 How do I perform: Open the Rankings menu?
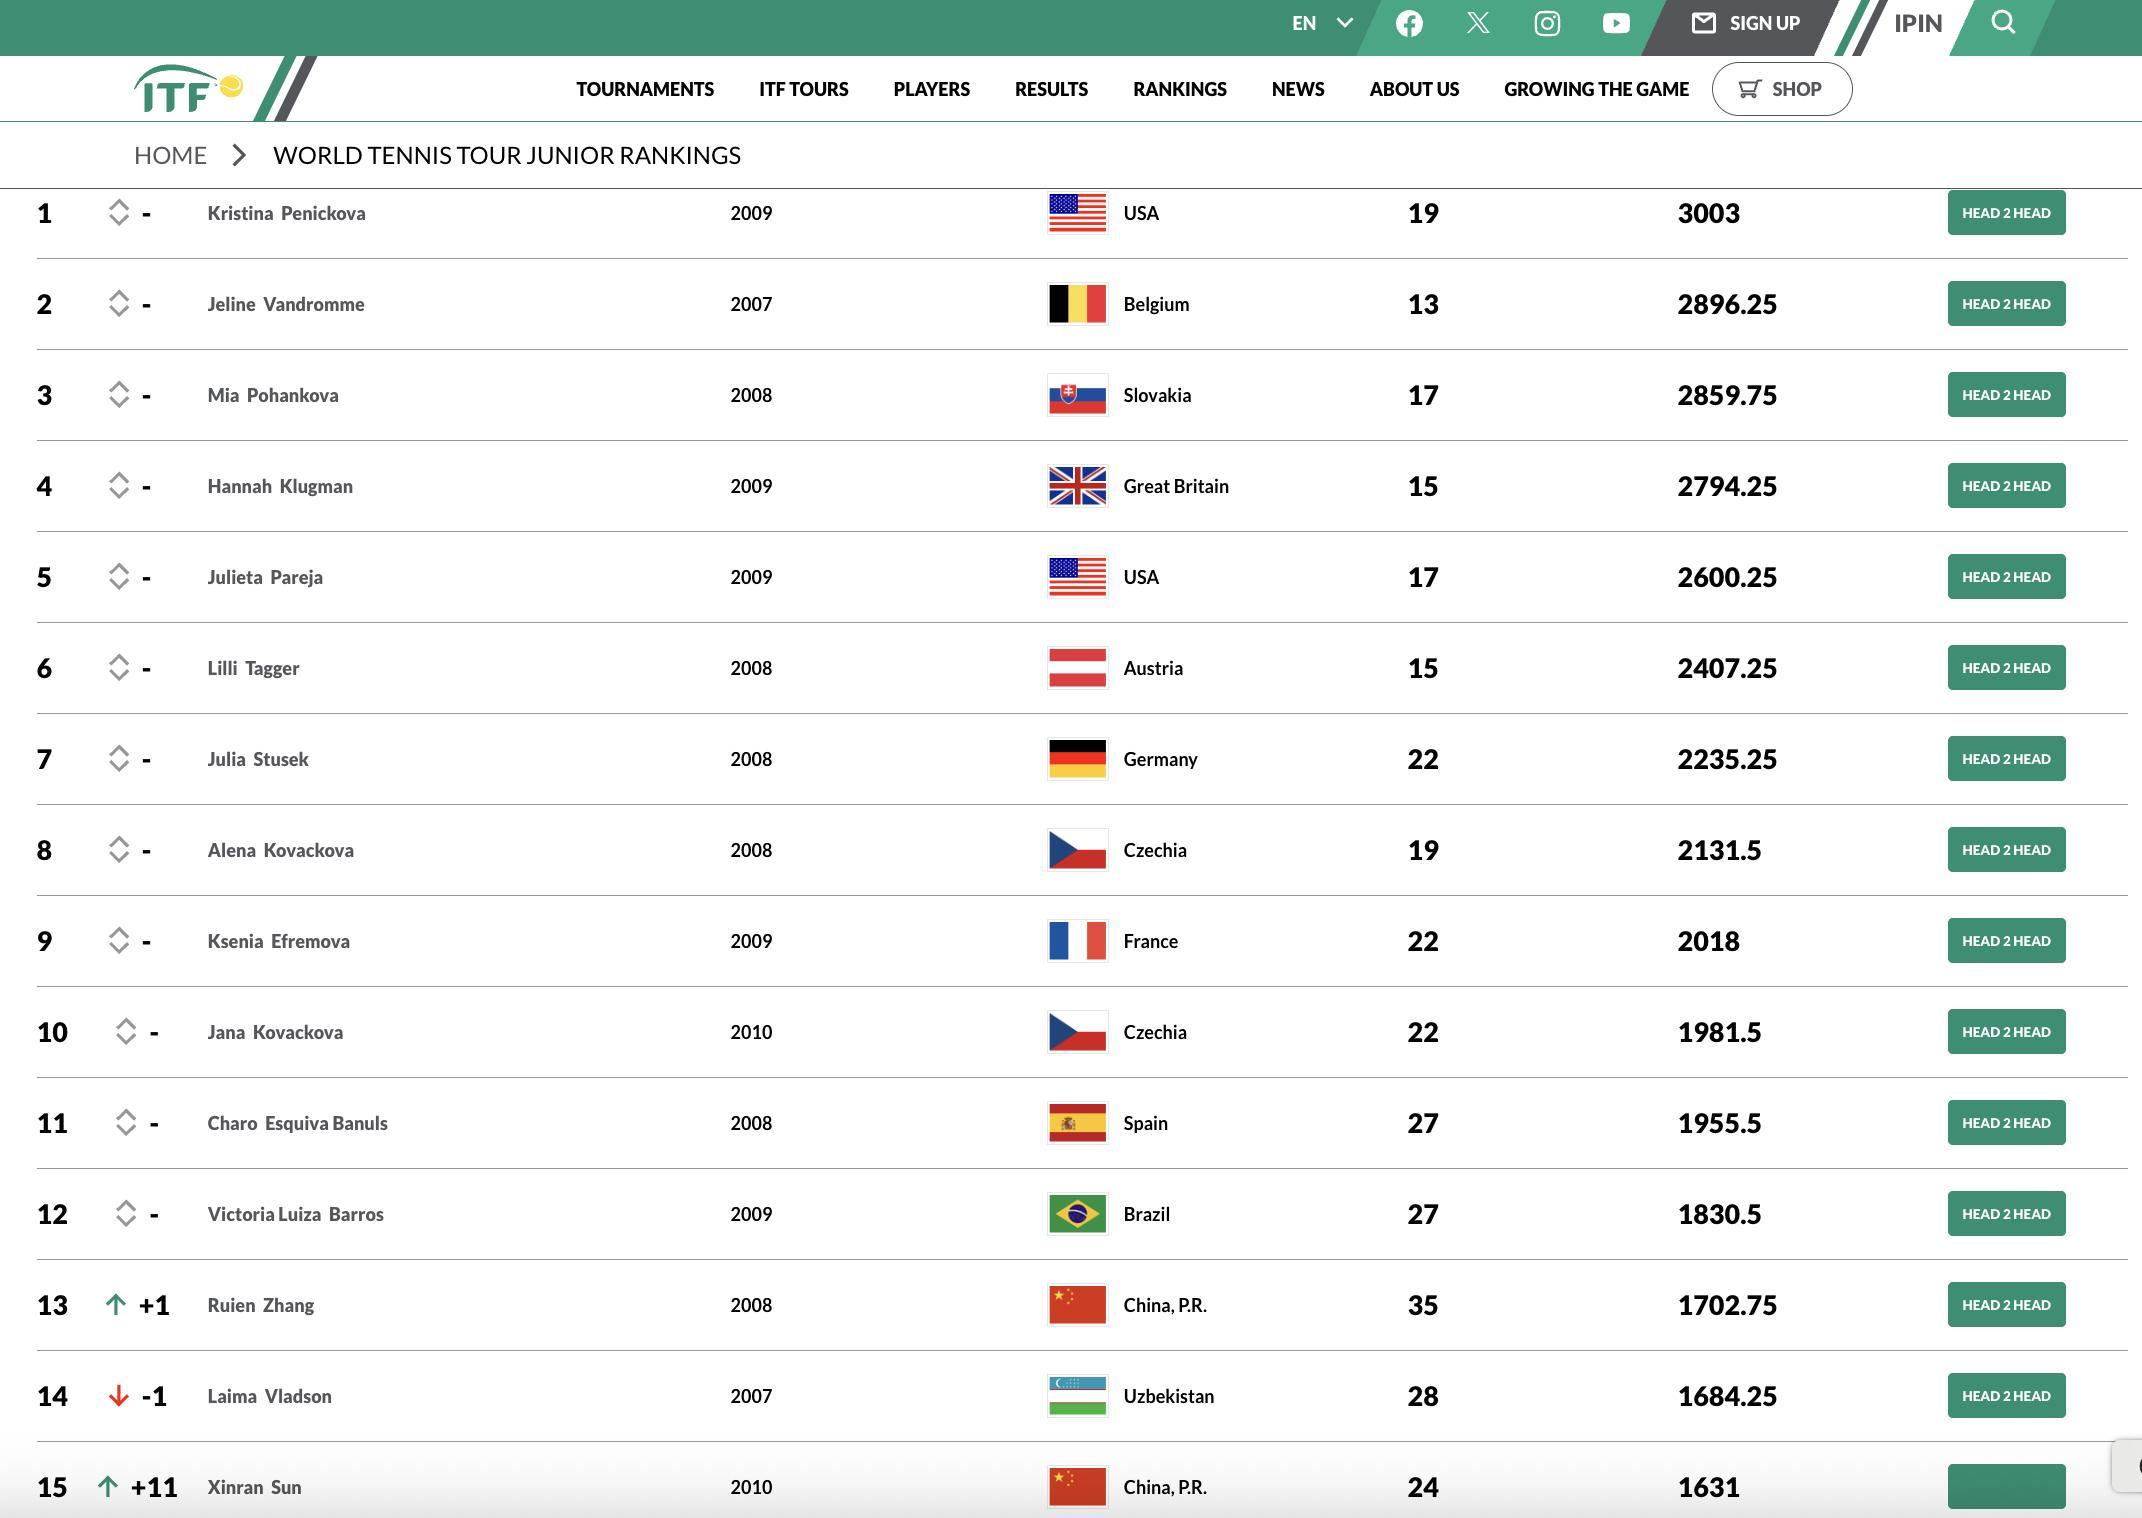tap(1179, 89)
